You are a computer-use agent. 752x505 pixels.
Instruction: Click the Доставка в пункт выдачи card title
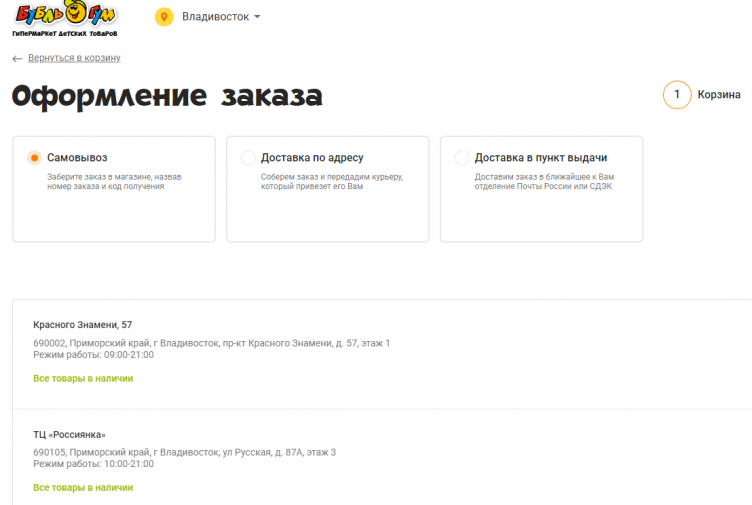(541, 158)
